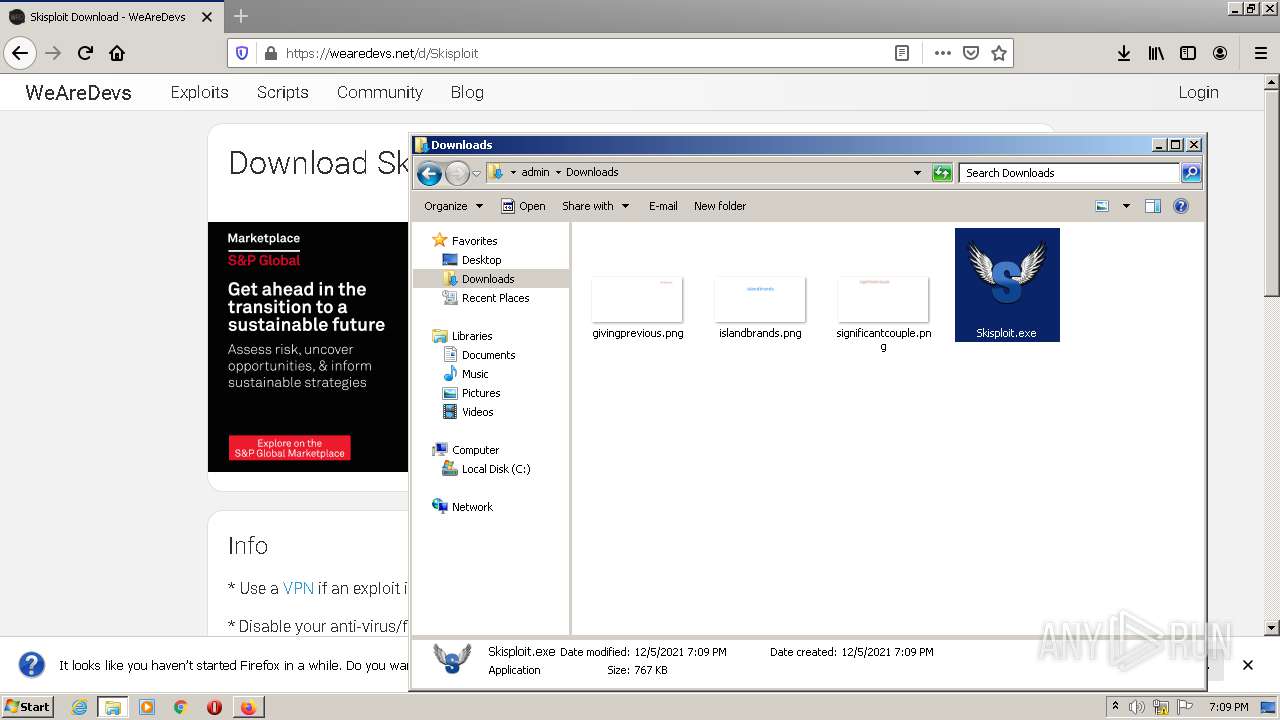View tracking protection shield icon

(x=242, y=53)
